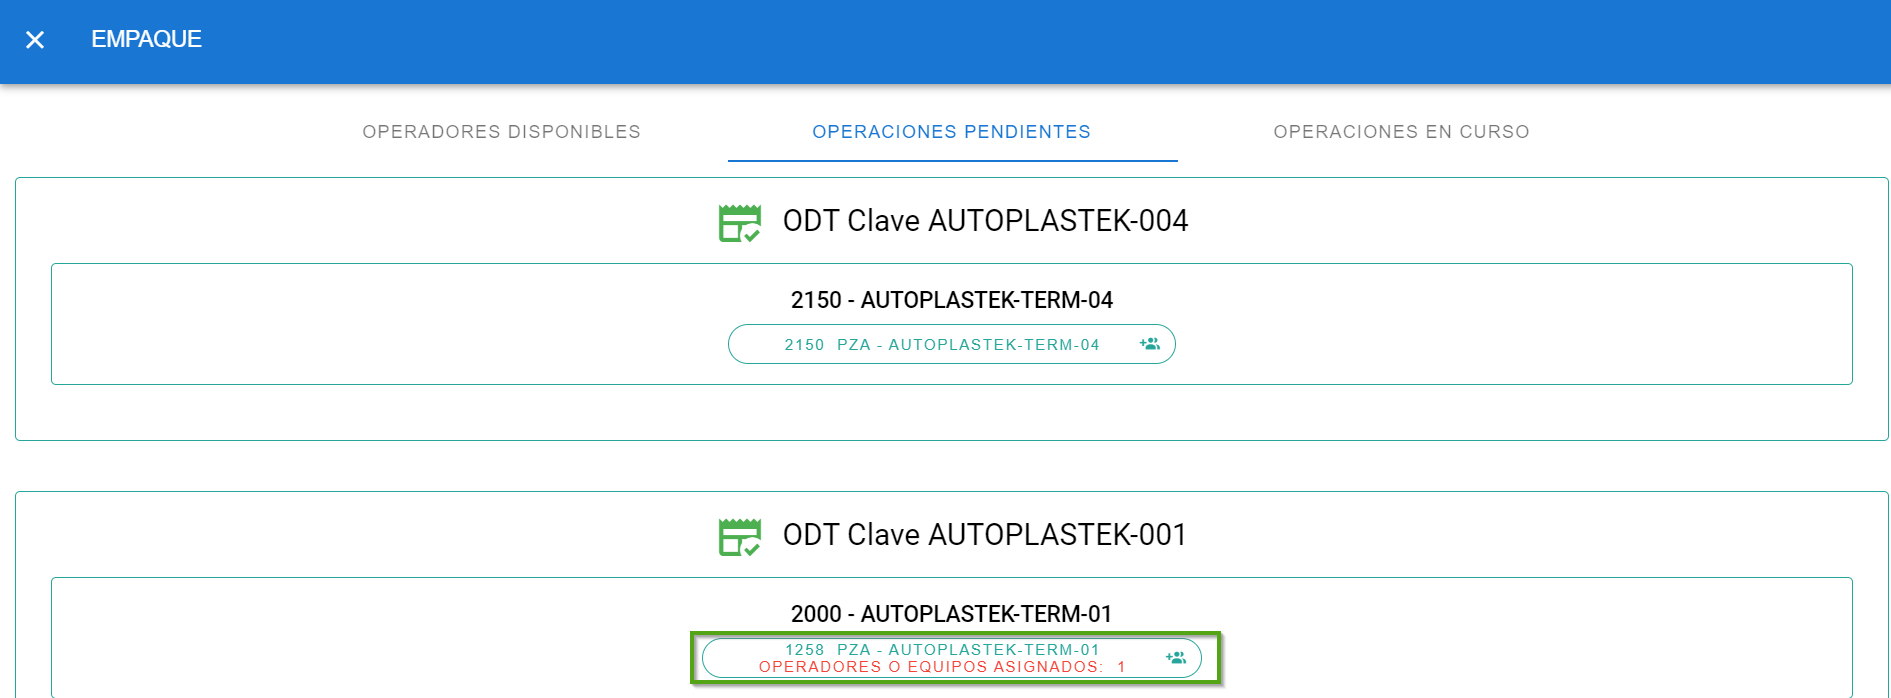This screenshot has width=1891, height=698.
Task: Click the EMPAQUE title in the header
Action: pyautogui.click(x=146, y=40)
